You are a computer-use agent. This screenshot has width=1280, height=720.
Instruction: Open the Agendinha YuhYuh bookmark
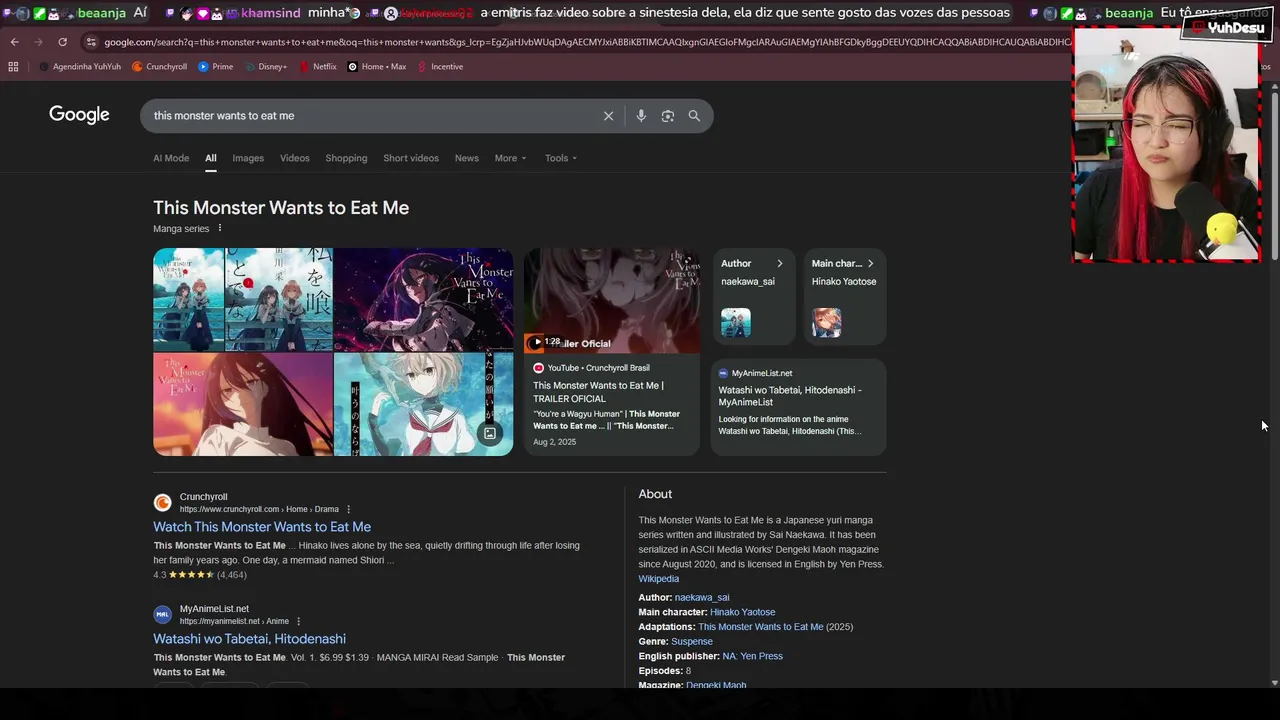(80, 67)
